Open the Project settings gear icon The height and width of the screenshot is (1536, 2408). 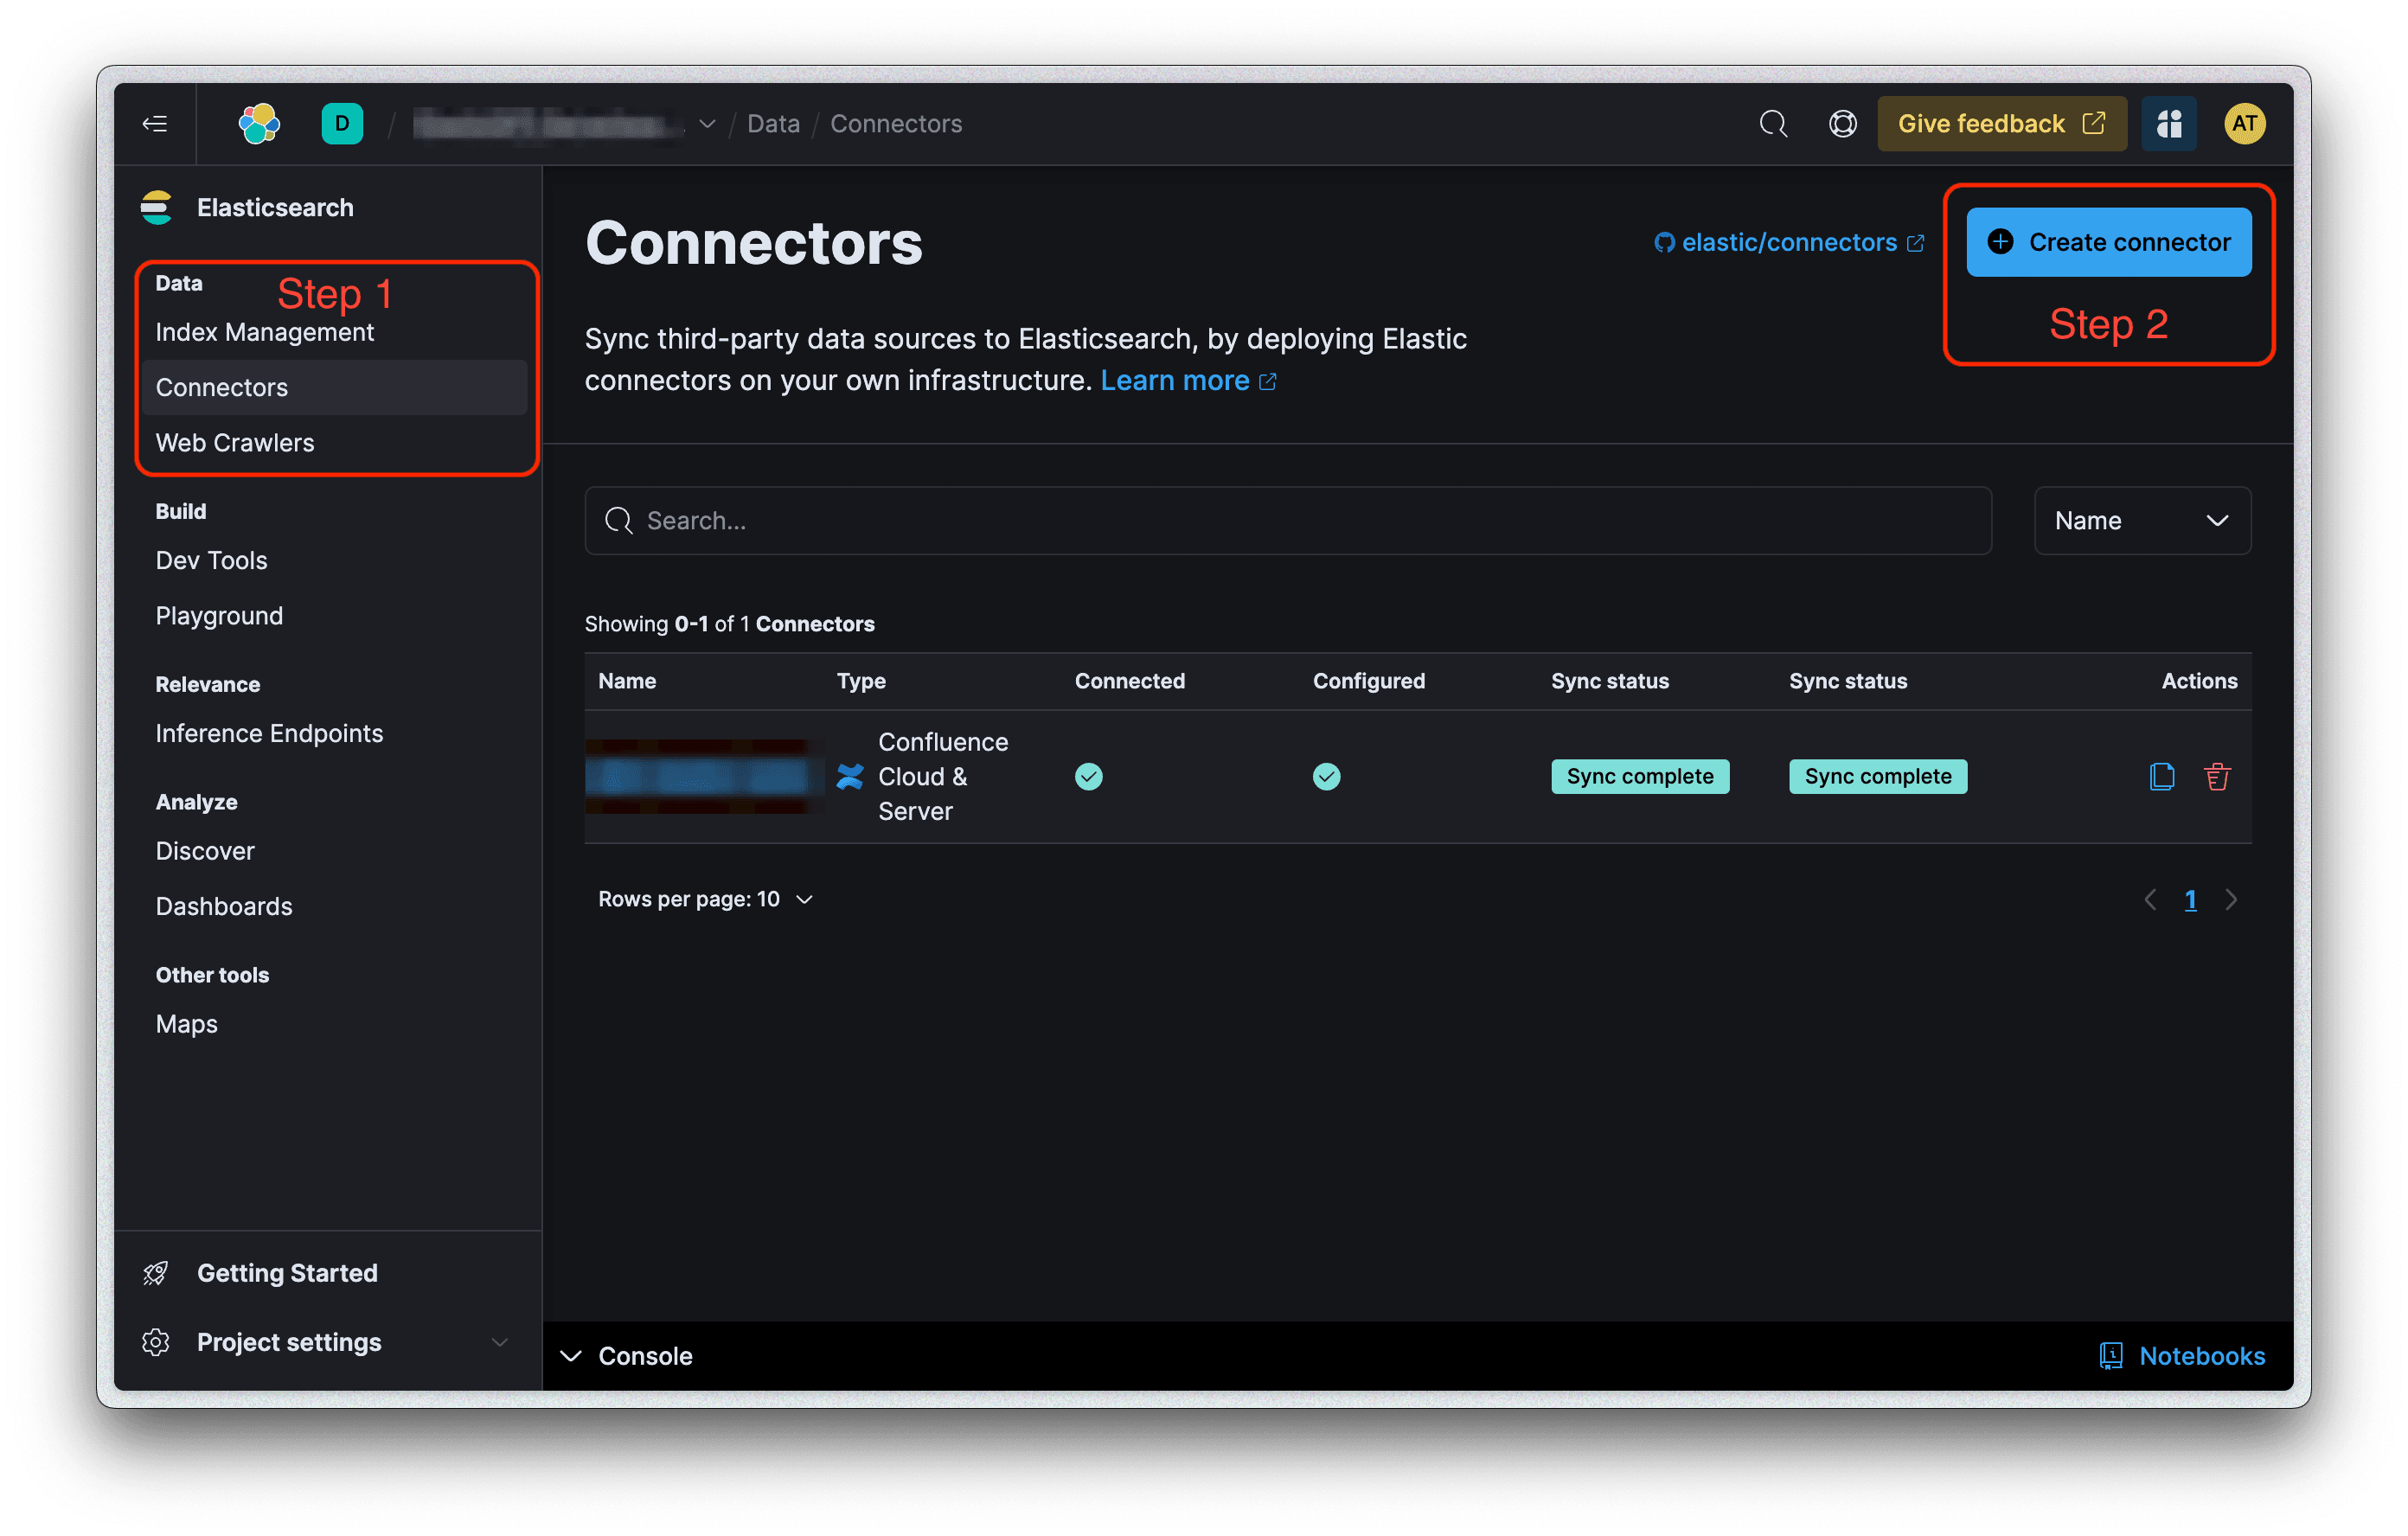tap(156, 1342)
